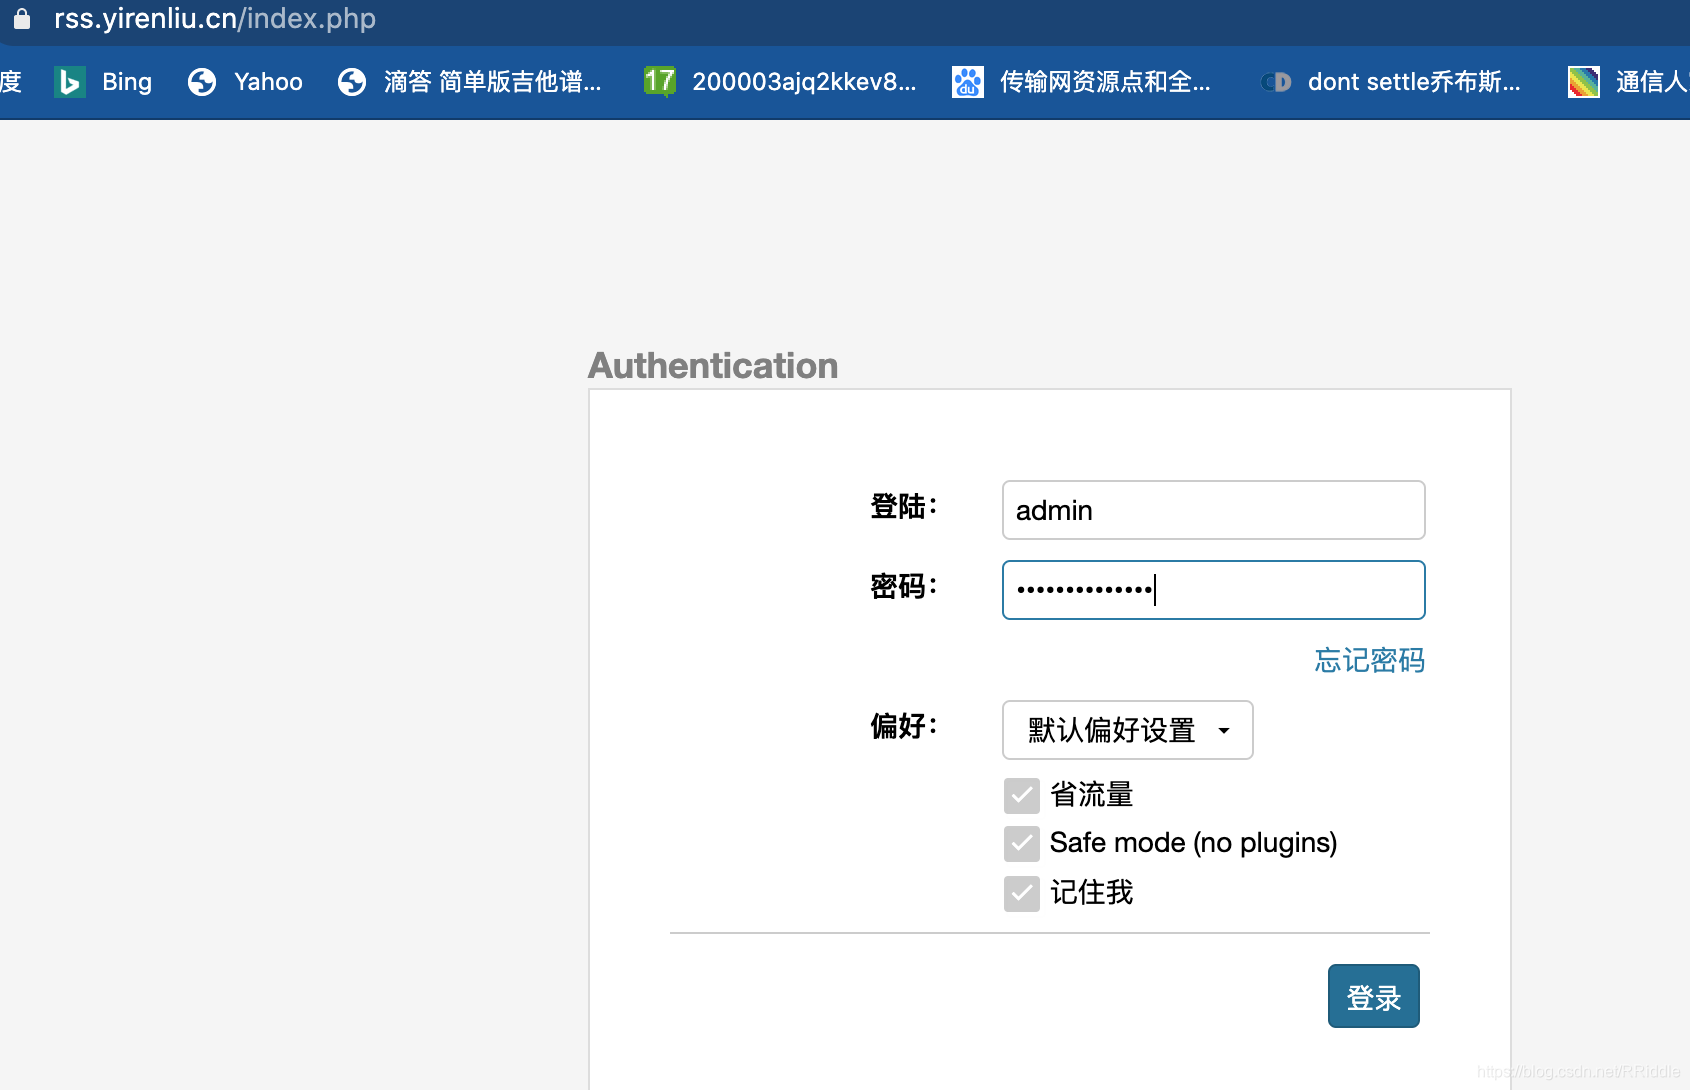Open the colorful 通信人 bookmark icon
Screen dimensions: 1690x1090
1584,80
